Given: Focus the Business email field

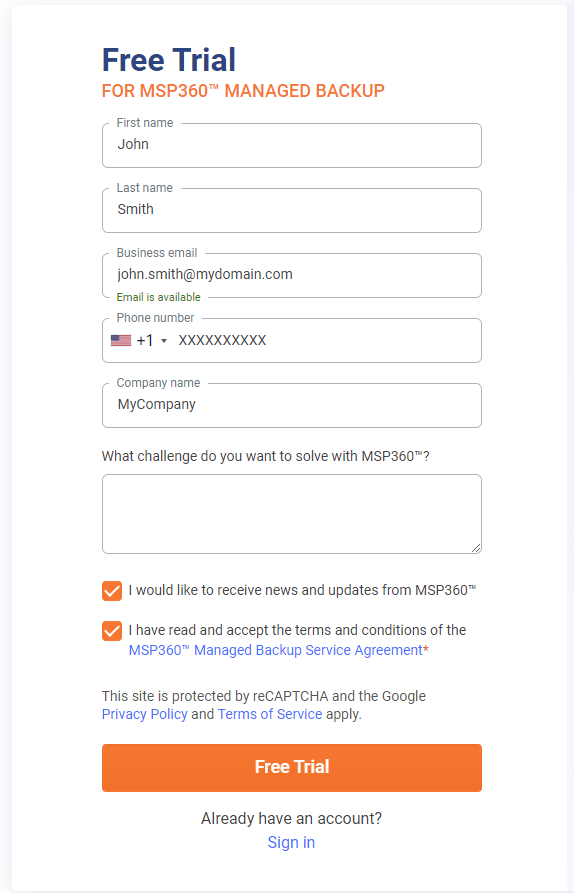Looking at the screenshot, I should tap(292, 275).
